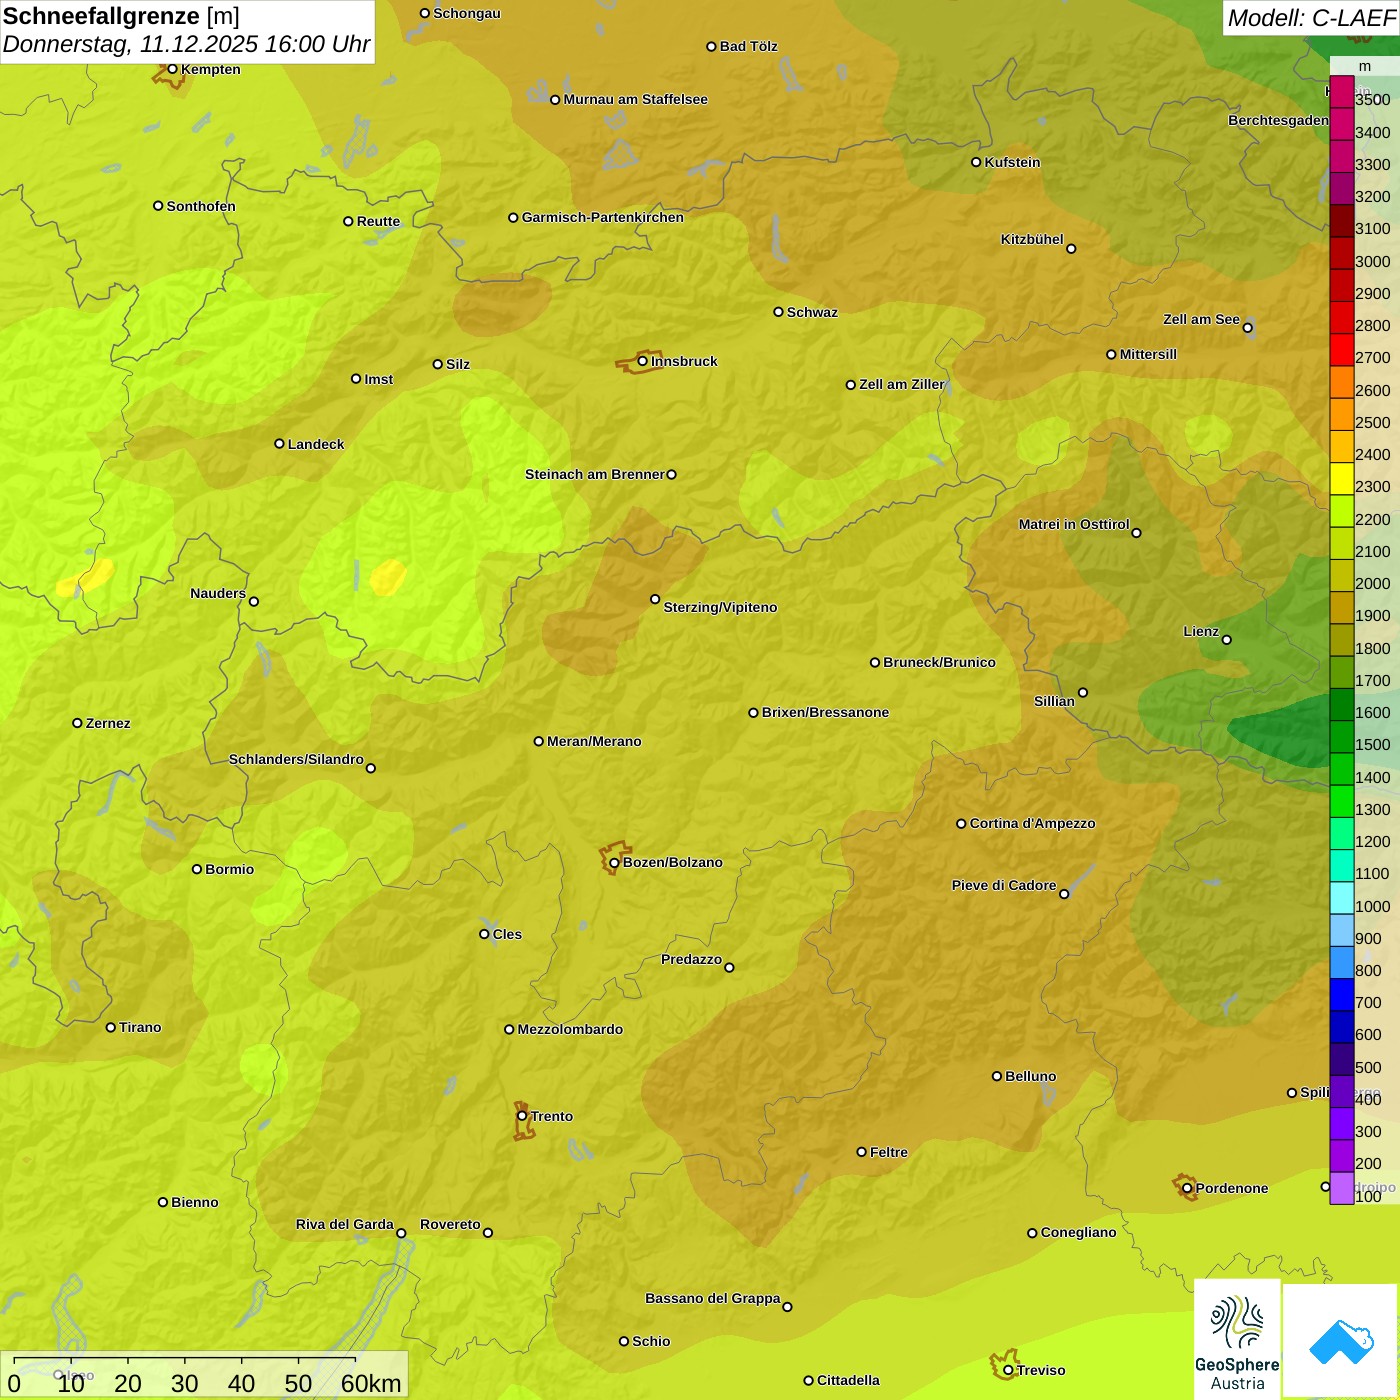Viewport: 1400px width, 1400px height.
Task: Click the Meran/Merano label
Action: pyautogui.click(x=594, y=741)
